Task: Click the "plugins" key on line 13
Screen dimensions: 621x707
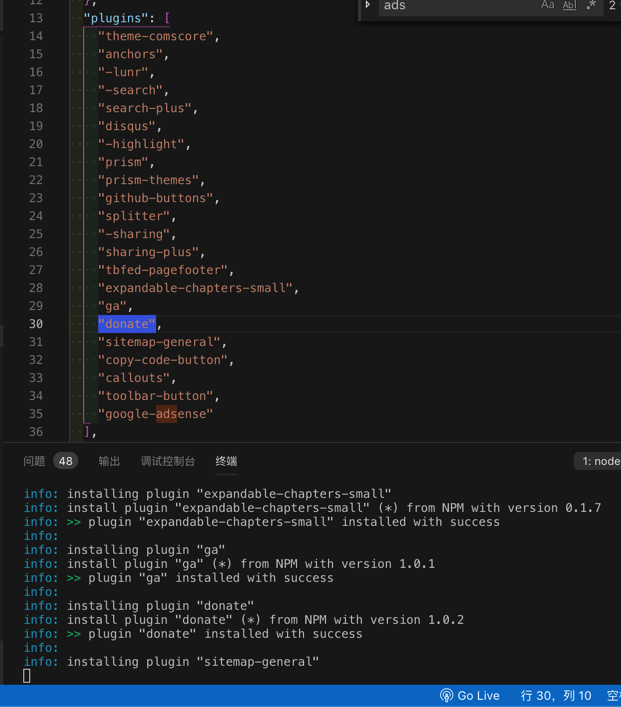Action: 116,18
